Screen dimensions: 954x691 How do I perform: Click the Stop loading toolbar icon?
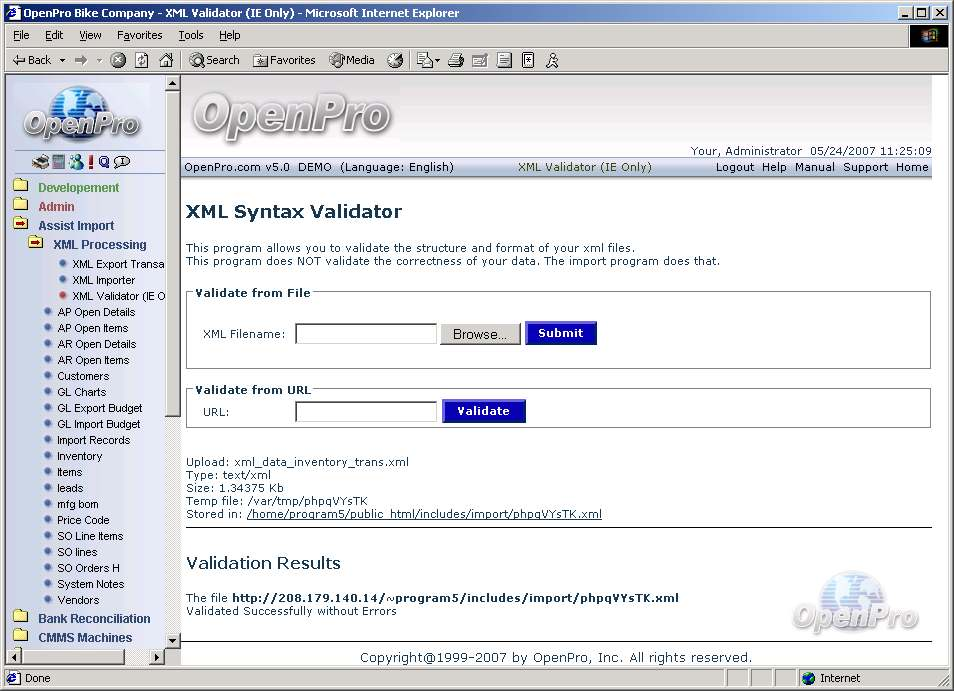[118, 60]
